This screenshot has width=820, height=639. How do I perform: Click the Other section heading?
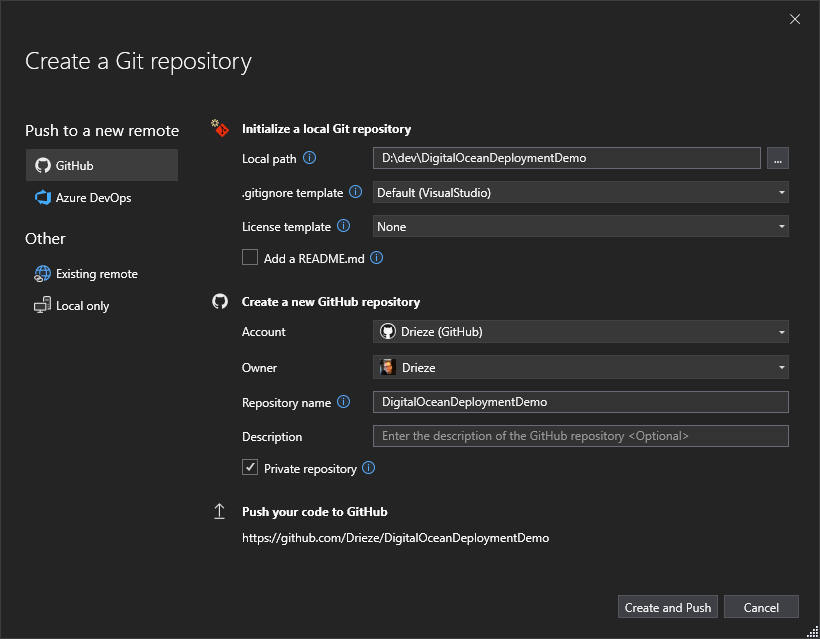pyautogui.click(x=45, y=238)
